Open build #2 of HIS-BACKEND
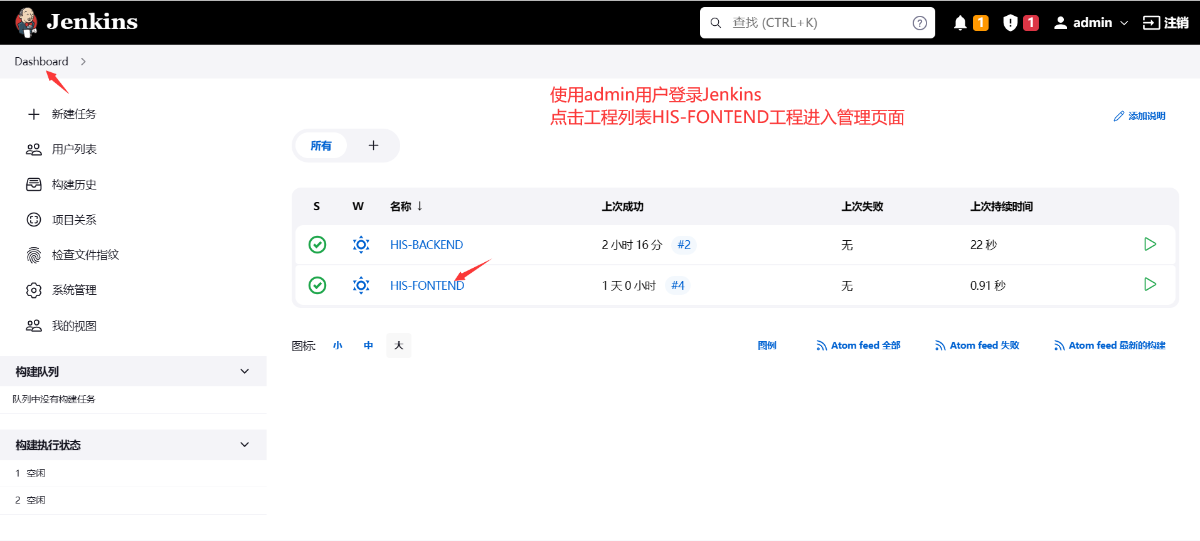The width and height of the screenshot is (1200, 541). 684,244
